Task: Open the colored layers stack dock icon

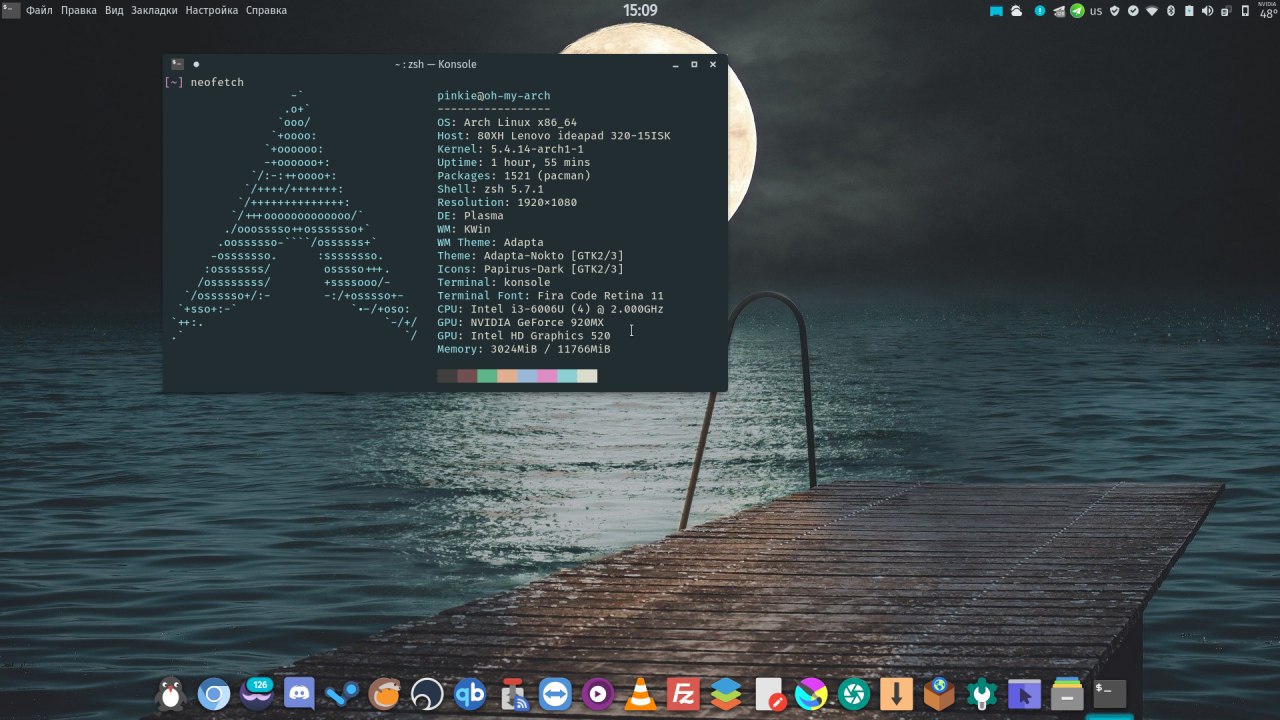Action: 726,693
